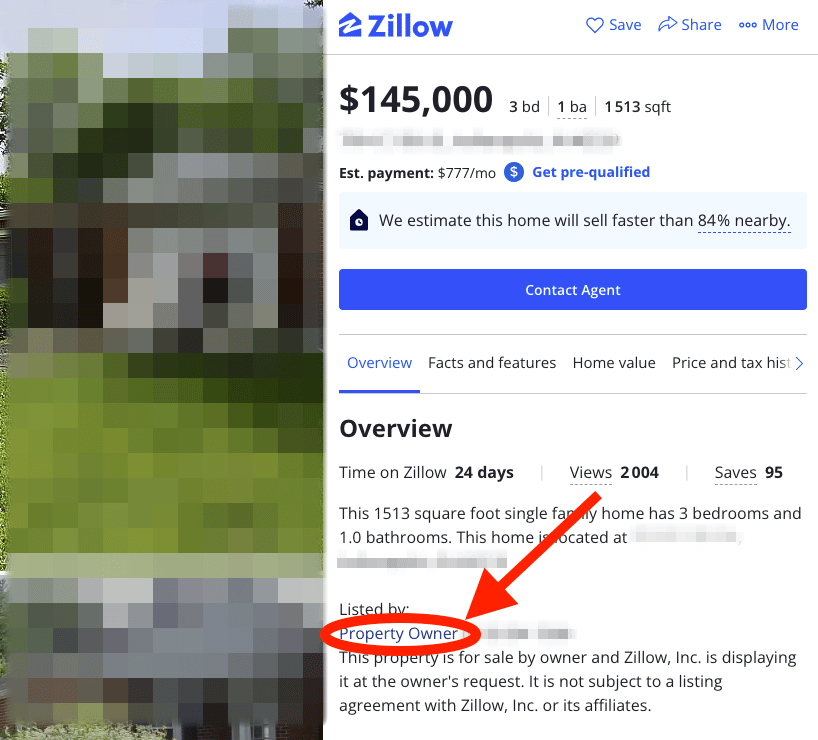This screenshot has height=740, width=818.
Task: Open Get pre-qualified link
Action: coord(591,172)
